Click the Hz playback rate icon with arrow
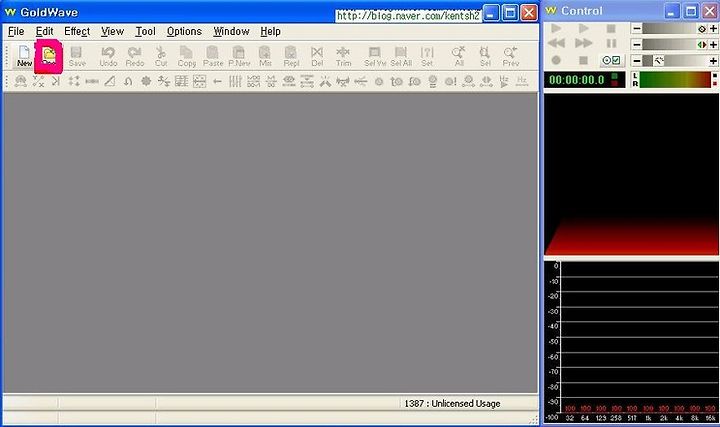The image size is (720, 427). tap(504, 81)
